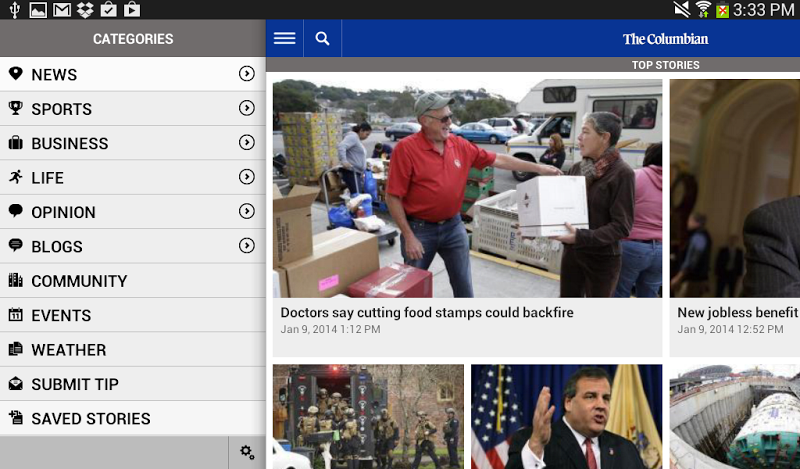Viewport: 800px width, 469px height.
Task: Open SUBMIT TIP entry
Action: point(133,384)
